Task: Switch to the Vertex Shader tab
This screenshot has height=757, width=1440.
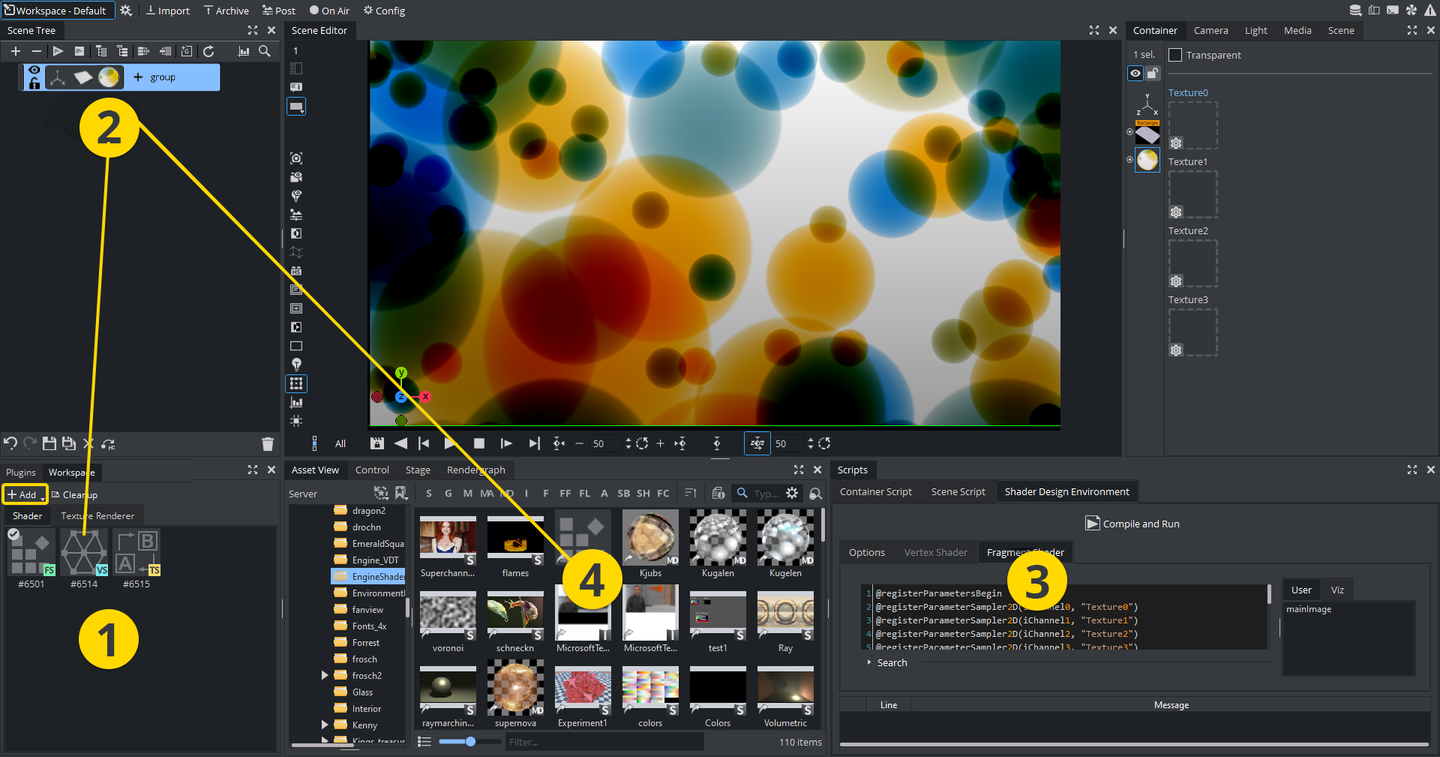Action: pyautogui.click(x=935, y=552)
